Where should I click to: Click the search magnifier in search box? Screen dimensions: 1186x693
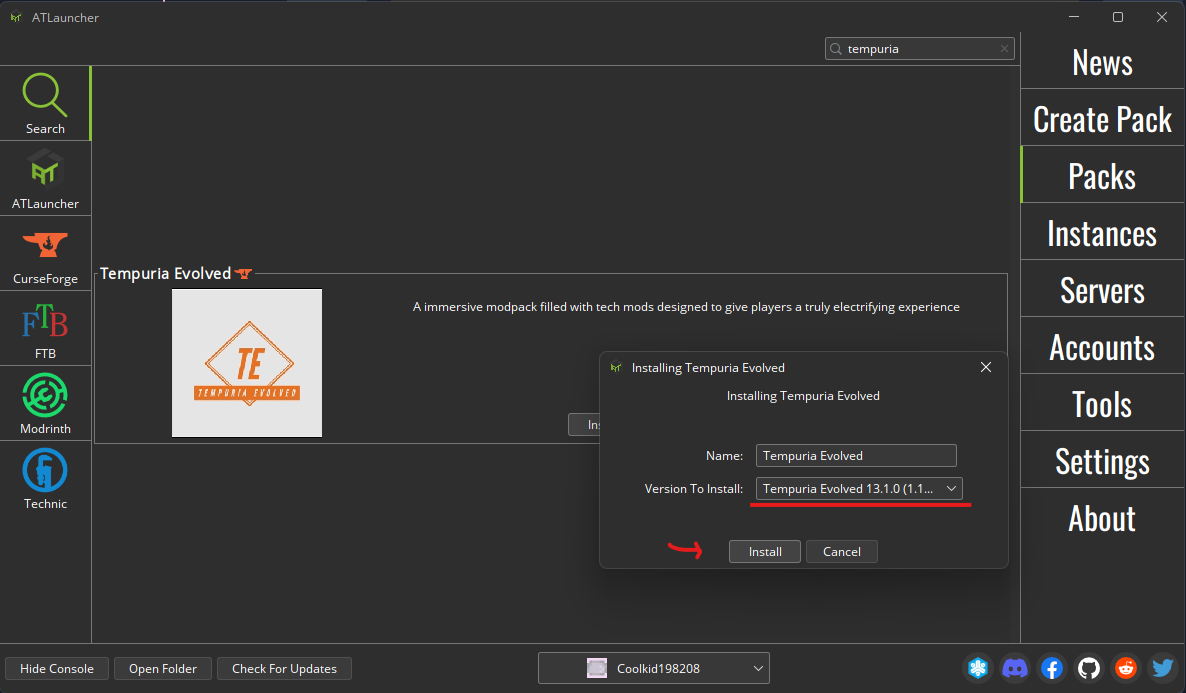pos(836,49)
